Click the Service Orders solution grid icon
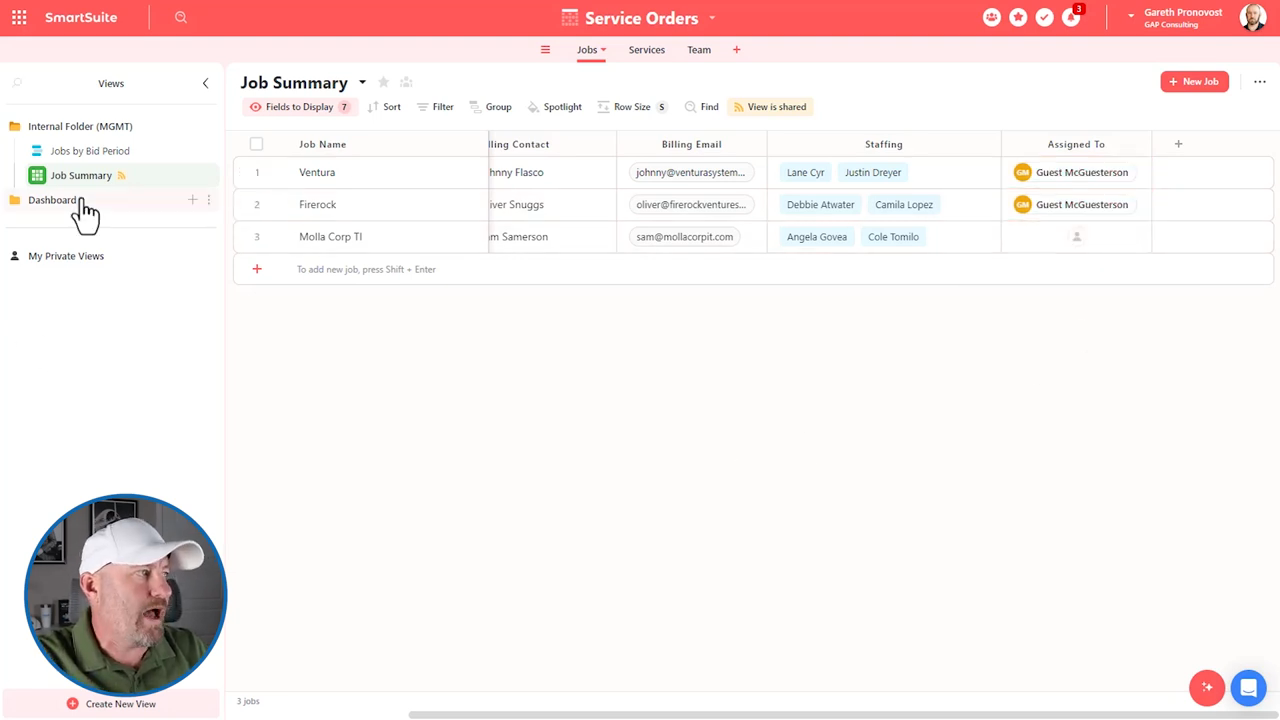This screenshot has width=1280, height=720. click(x=570, y=18)
